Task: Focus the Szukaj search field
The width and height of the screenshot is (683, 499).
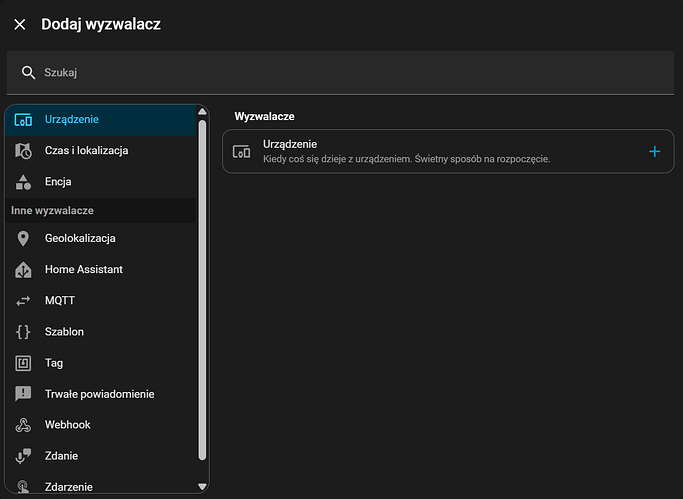Action: pyautogui.click(x=350, y=72)
